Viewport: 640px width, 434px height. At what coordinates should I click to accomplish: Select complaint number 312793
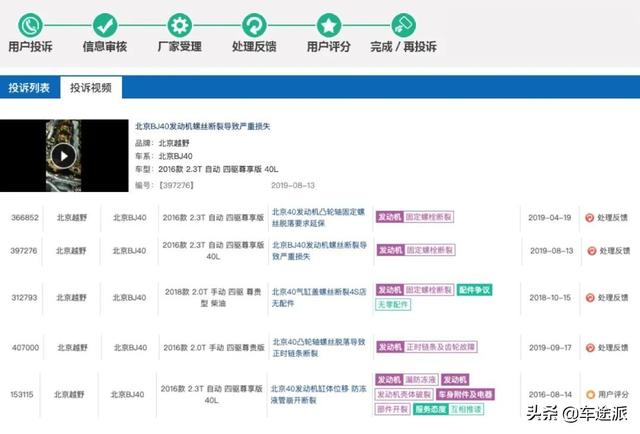click(24, 298)
